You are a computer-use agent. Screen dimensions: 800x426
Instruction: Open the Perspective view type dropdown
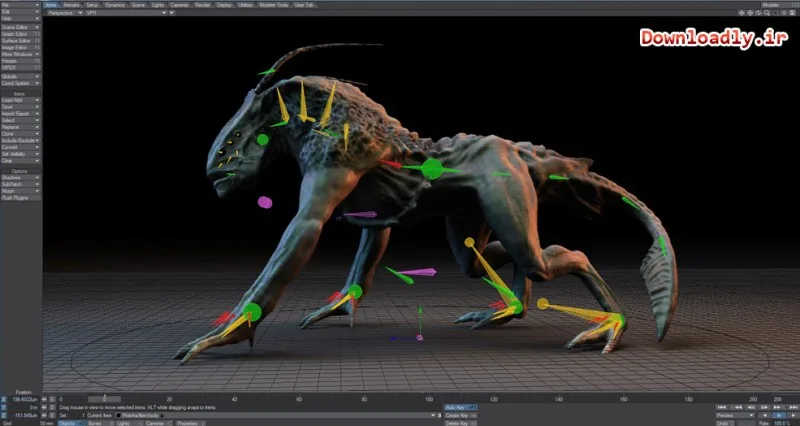pyautogui.click(x=64, y=13)
